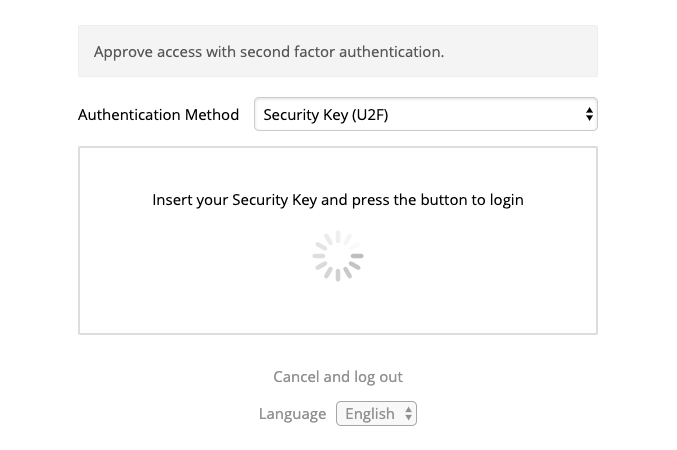Click the upward arrow in the Language selector
Screen dimensions: 677x450
408,410
